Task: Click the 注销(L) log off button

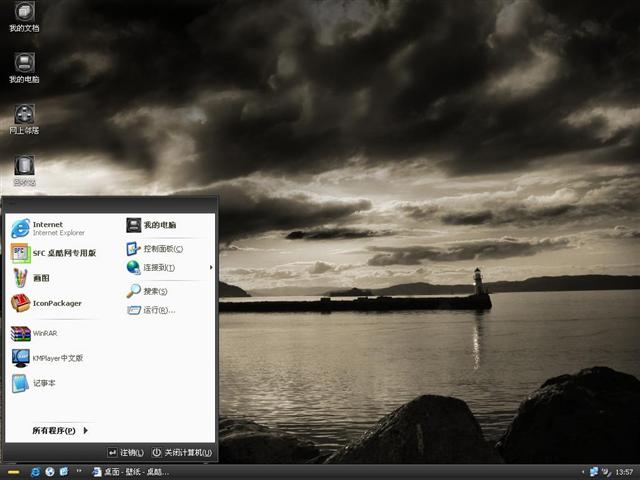Action: (x=126, y=453)
